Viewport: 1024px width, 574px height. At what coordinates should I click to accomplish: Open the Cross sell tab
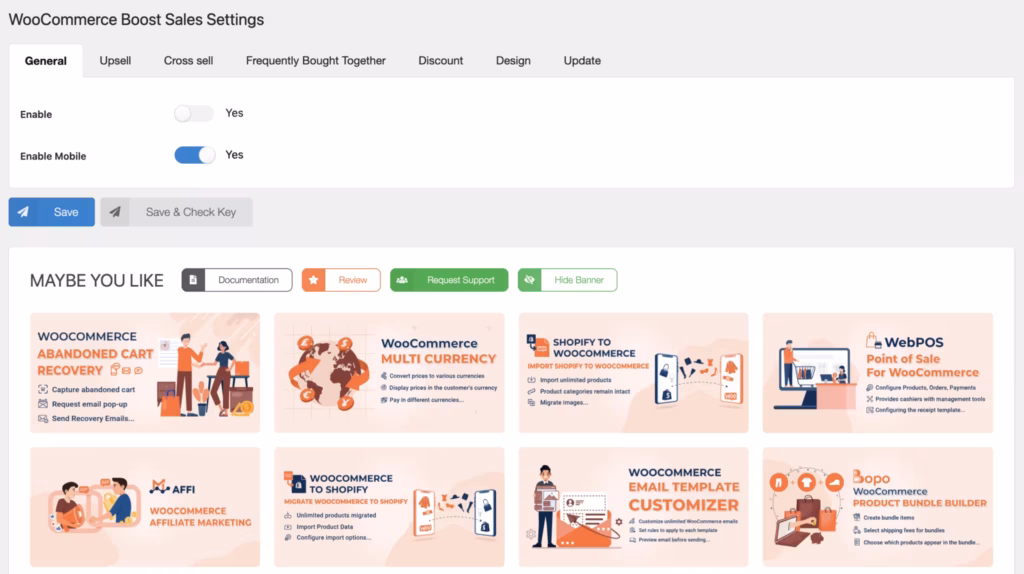point(188,61)
